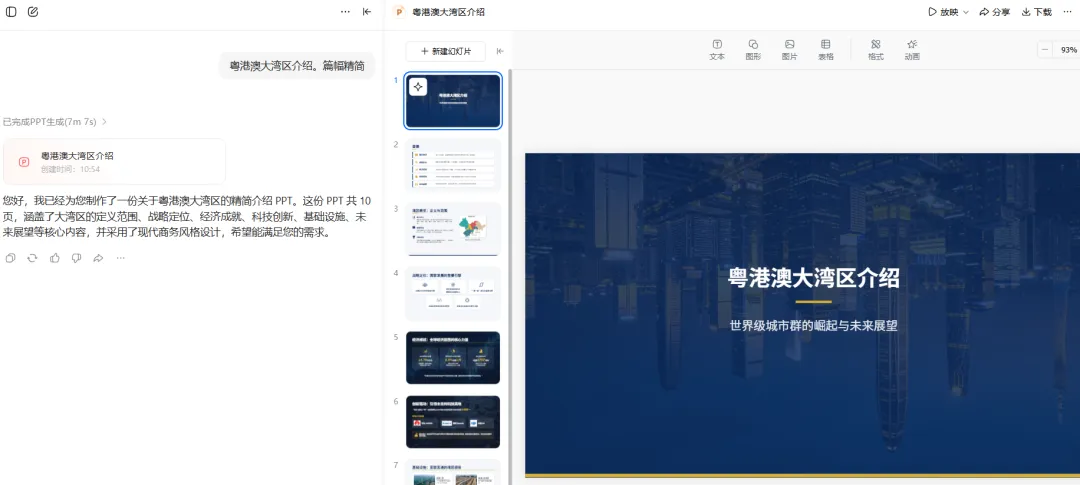The width and height of the screenshot is (1080, 485).
Task: Open response more options ellipsis
Action: click(x=121, y=258)
